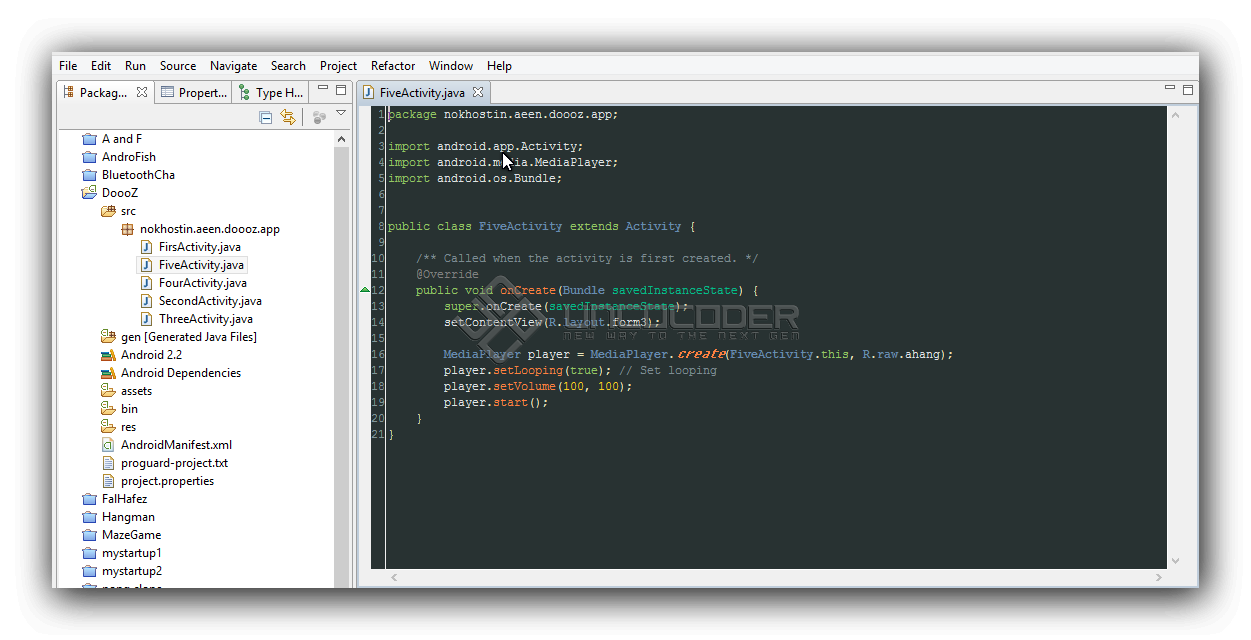The image size is (1251, 640).
Task: Select the mystartup2 project
Action: tap(132, 571)
